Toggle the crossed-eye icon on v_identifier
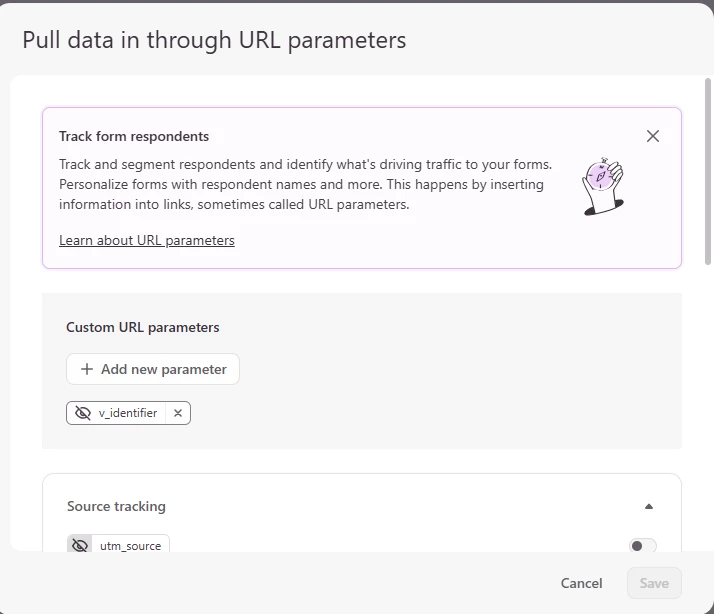This screenshot has width=714, height=614. tap(83, 413)
